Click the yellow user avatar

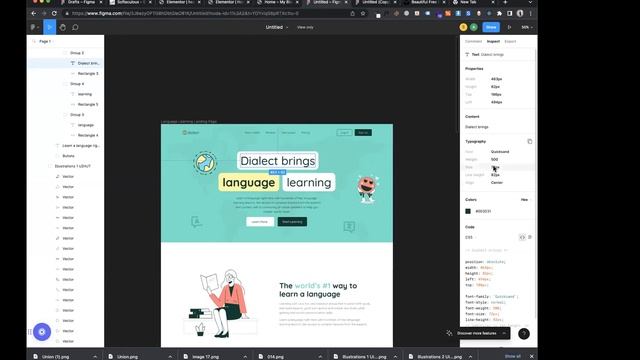pyautogui.click(x=463, y=27)
